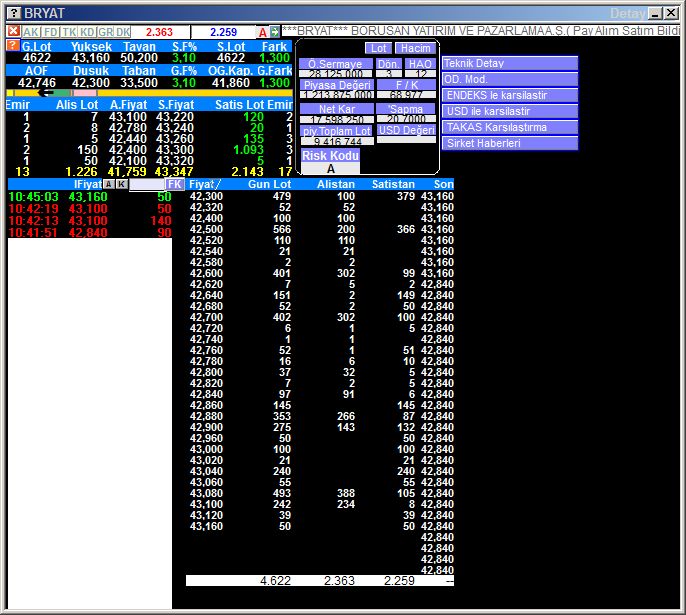Viewport: 686px width, 615px height.
Task: Open OD. Mod.
Action: pyautogui.click(x=510, y=79)
